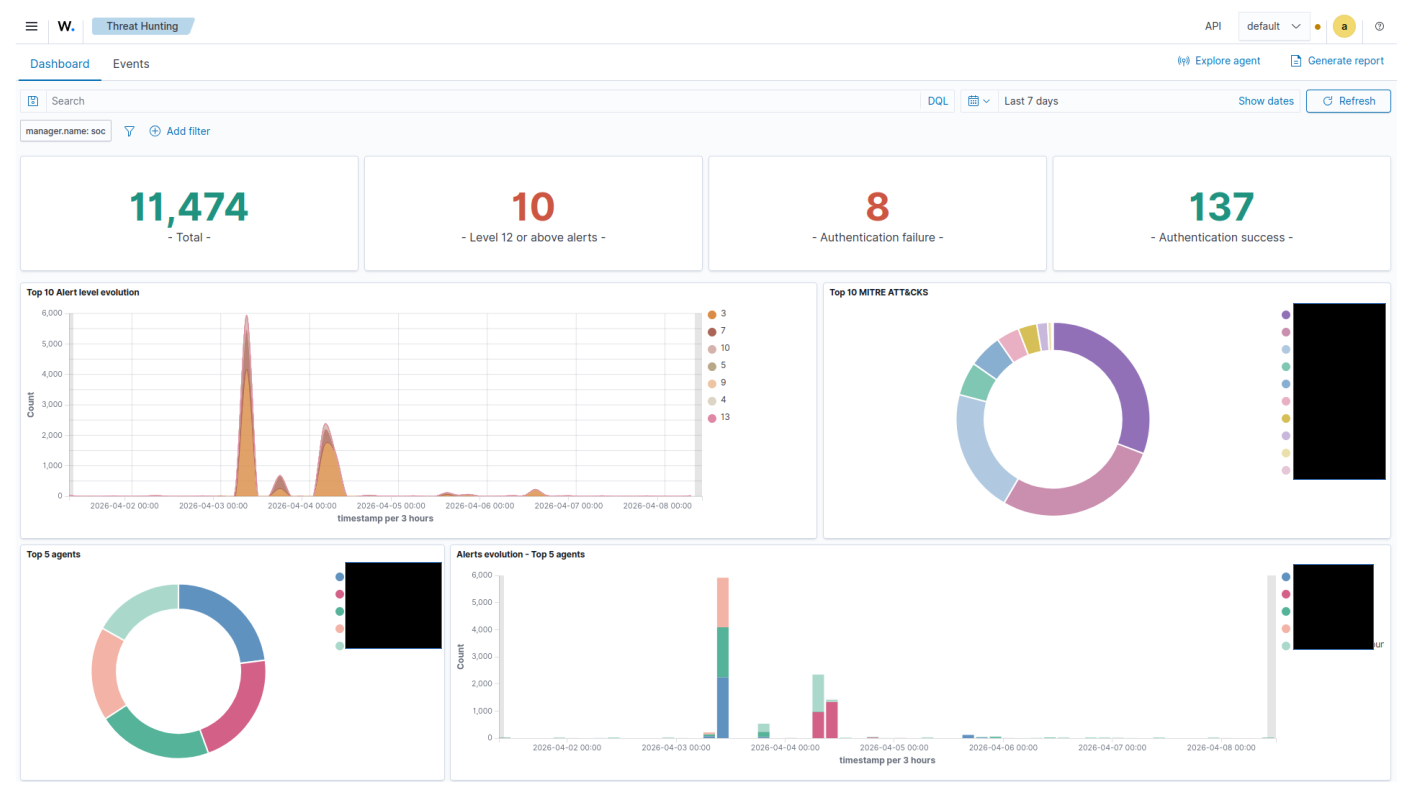Screen dimensions: 1404x786
Task: Toggle level 13 series in alert legend
Action: pyautogui.click(x=712, y=417)
